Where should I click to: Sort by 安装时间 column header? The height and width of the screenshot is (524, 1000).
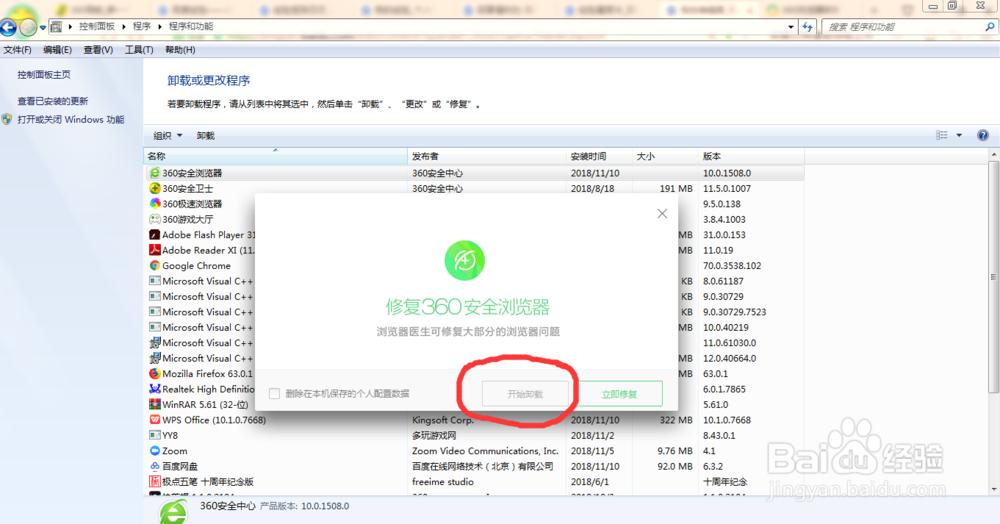pos(599,156)
